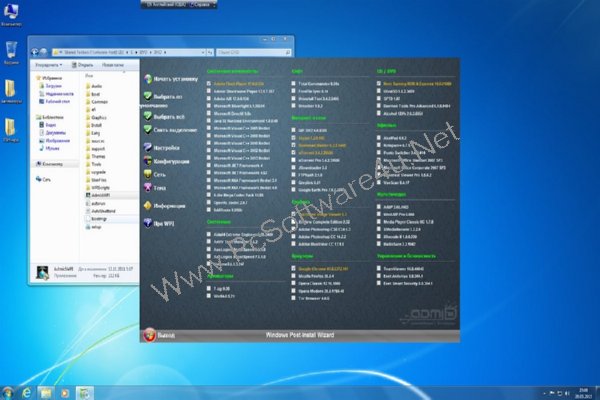Refresh the Explorer address bar
This screenshot has width=600, height=400.
(210, 52)
